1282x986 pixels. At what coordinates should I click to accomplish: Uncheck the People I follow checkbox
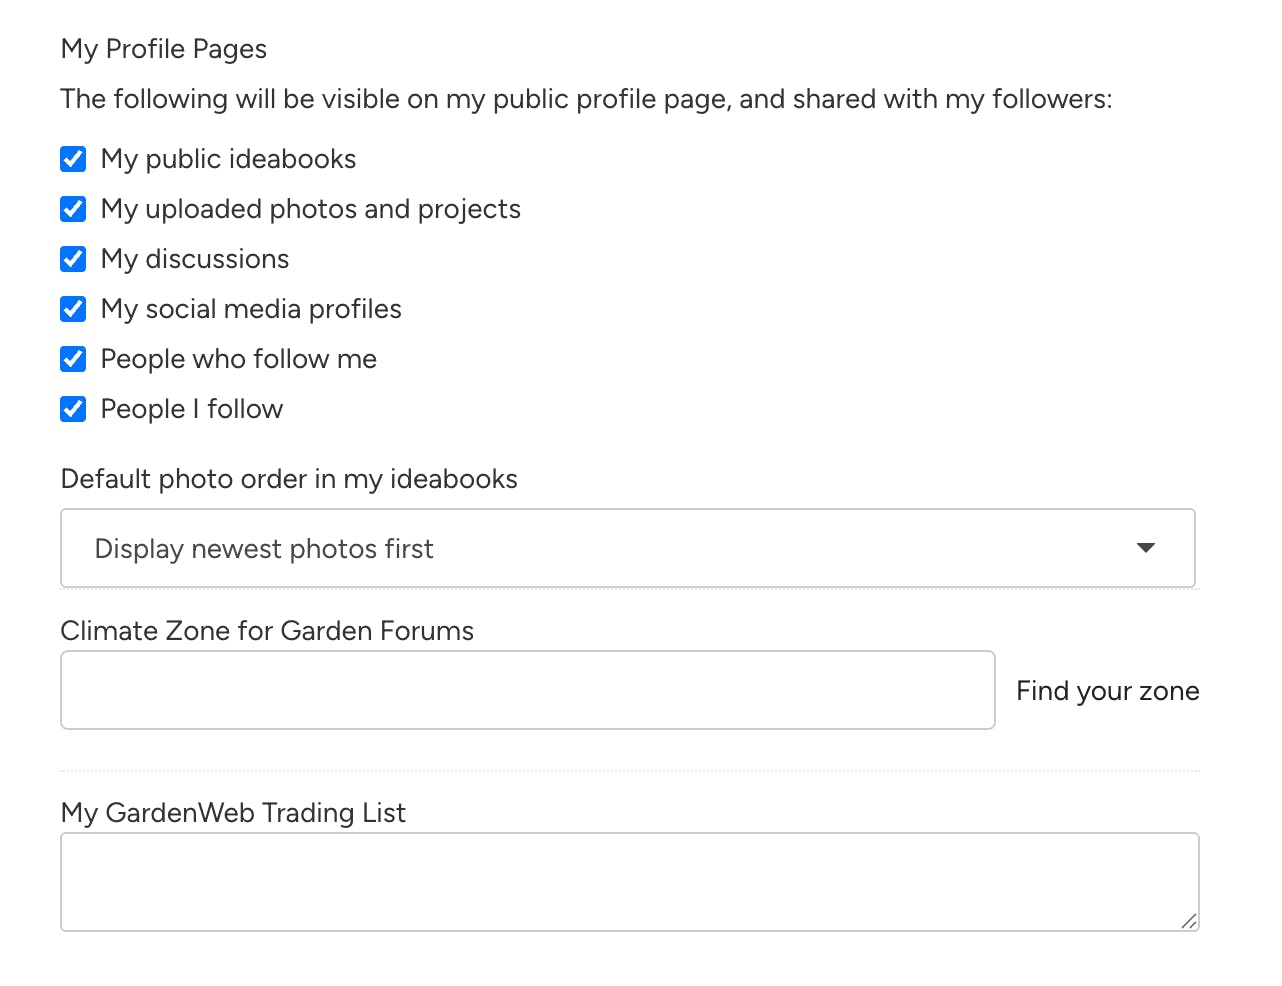click(73, 409)
